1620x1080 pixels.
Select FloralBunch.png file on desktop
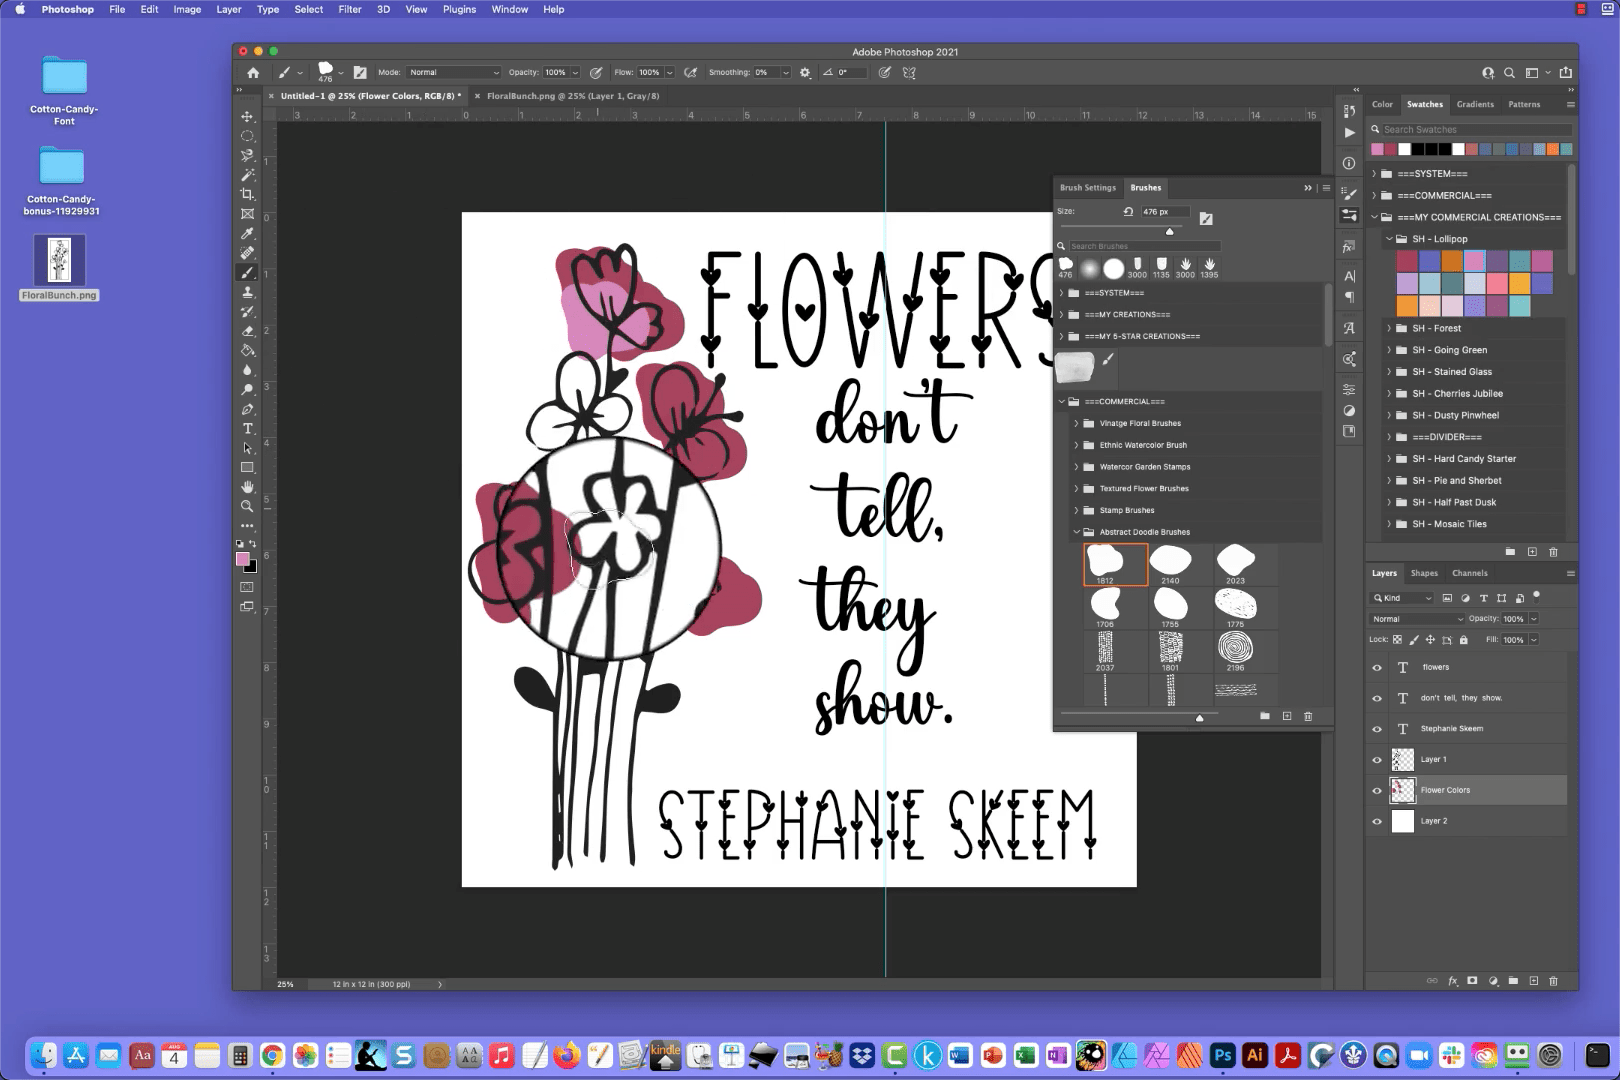coord(60,268)
